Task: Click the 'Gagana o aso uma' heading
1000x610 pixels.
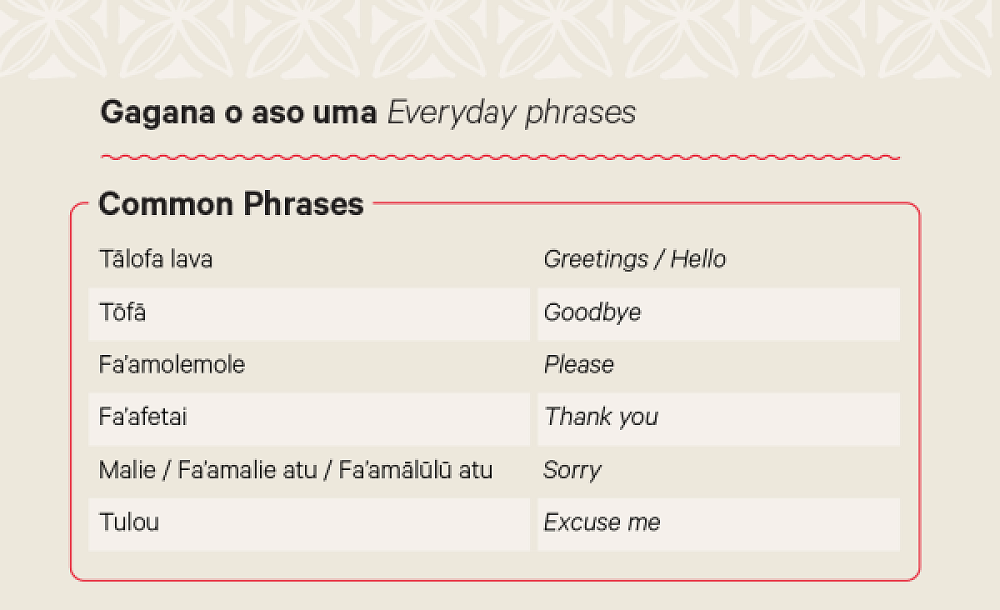Action: (238, 113)
